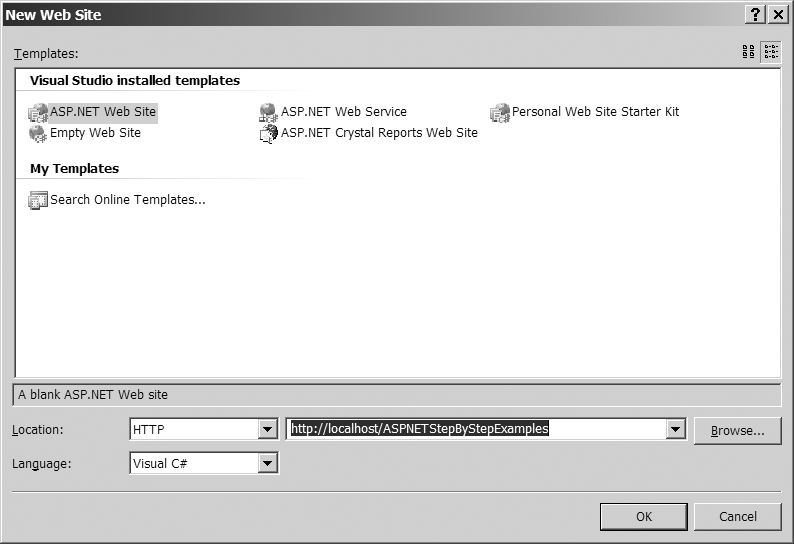Screen dimensions: 794x544
Task: Click the 'Language:' label
Action: coord(42,463)
